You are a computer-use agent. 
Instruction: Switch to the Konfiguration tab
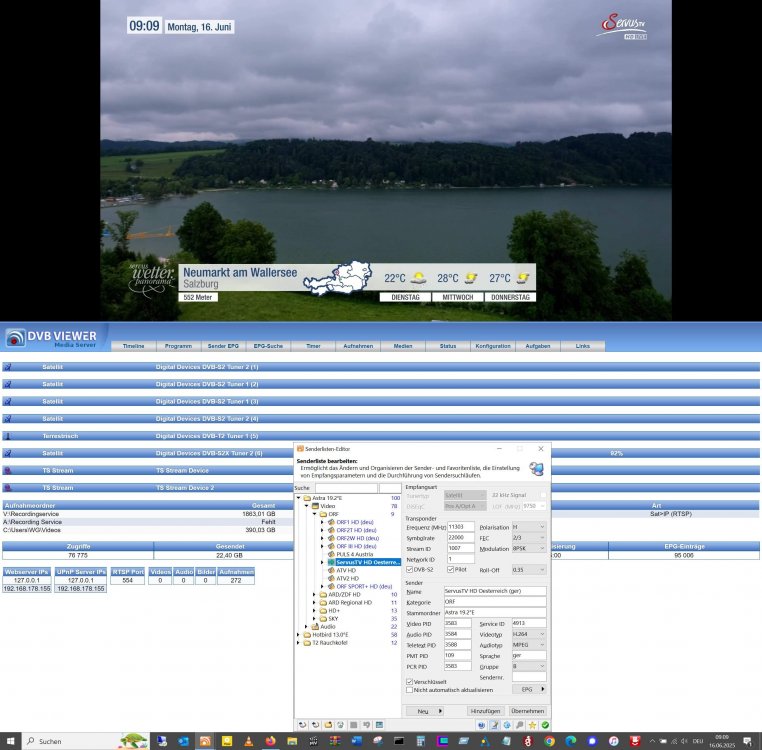(492, 346)
